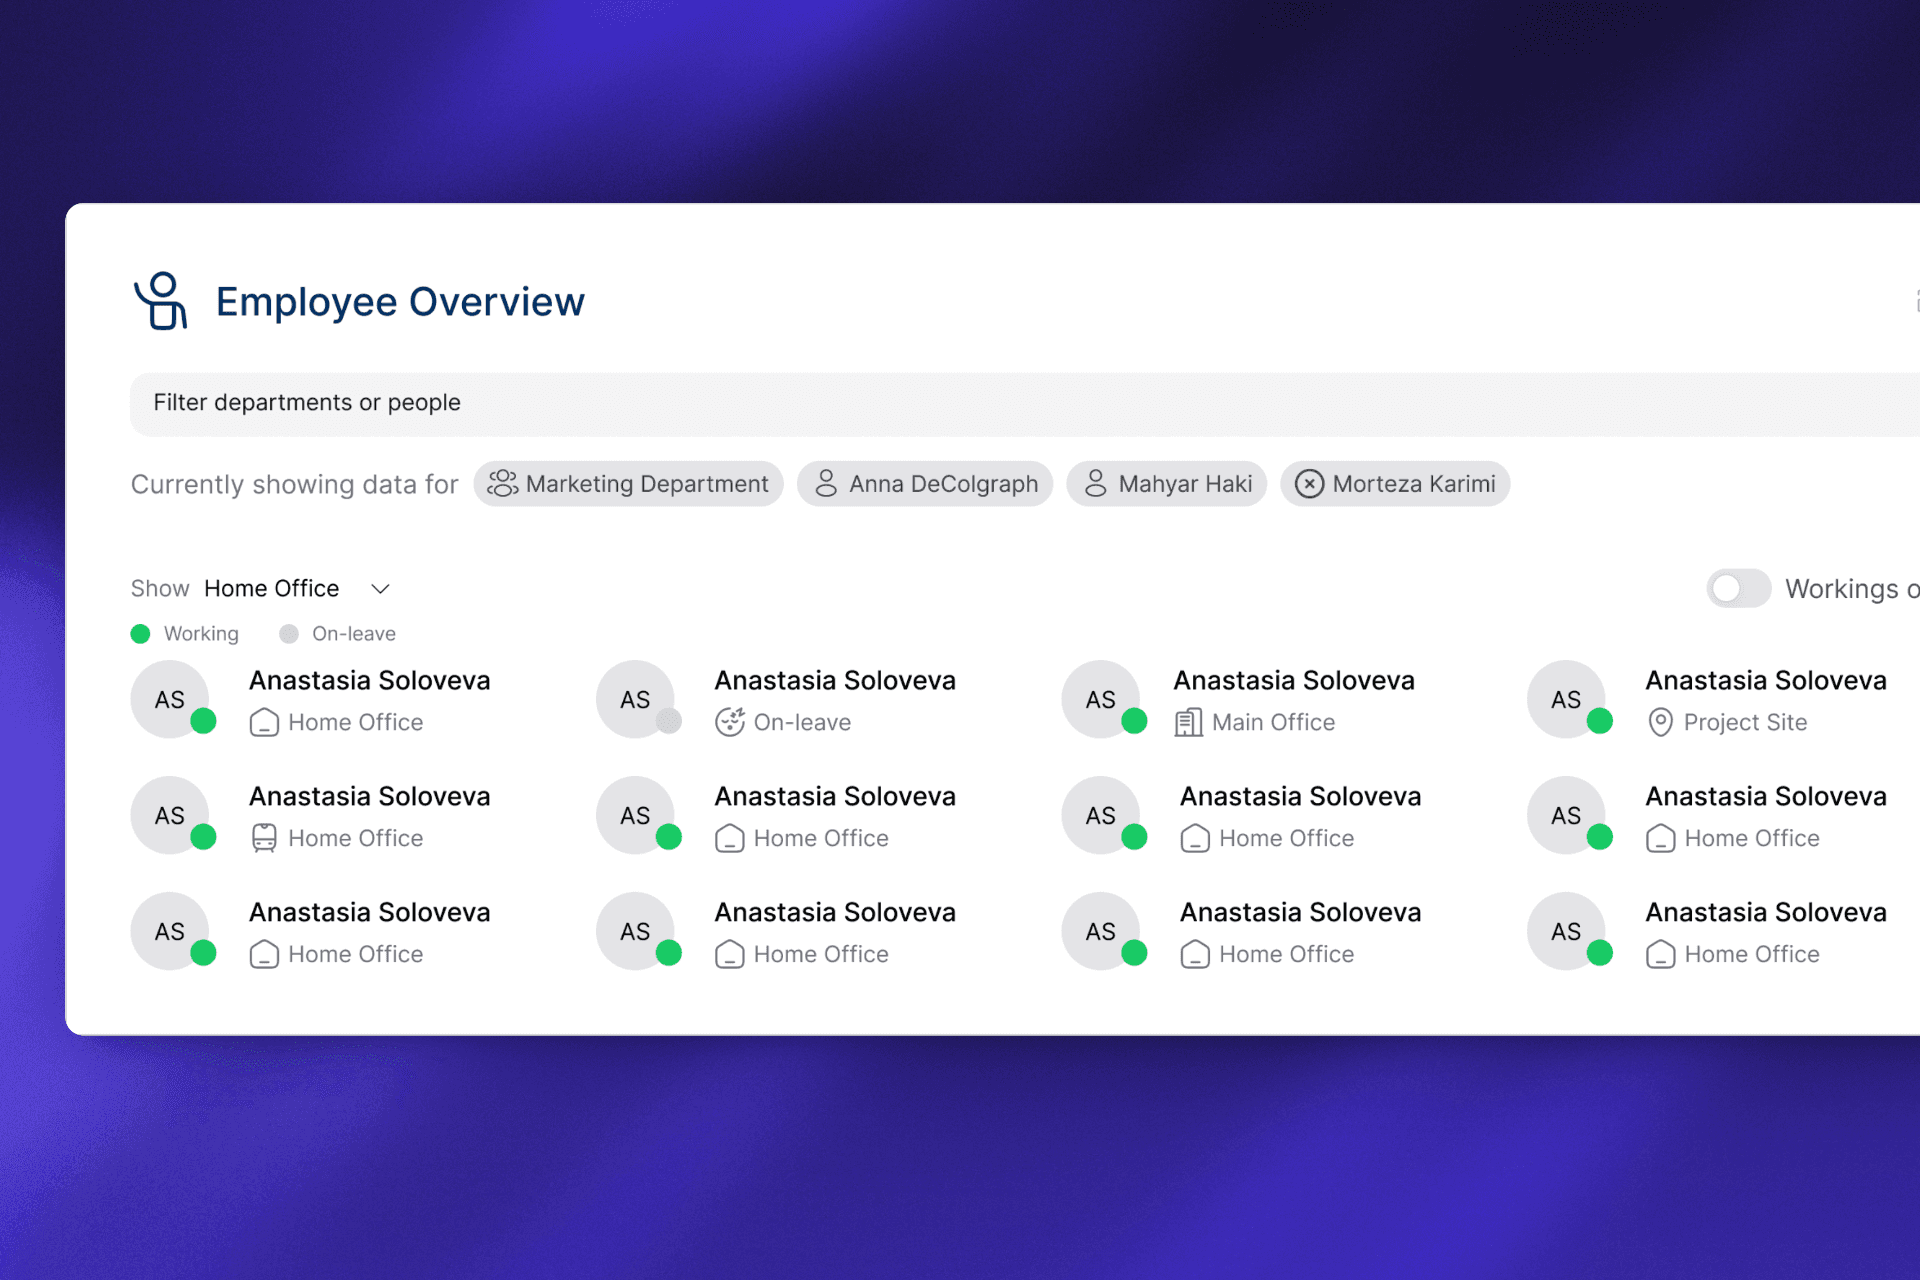Expand the Show Home Office dropdown chevron
Screen dimensions: 1920x1280
(x=380, y=589)
